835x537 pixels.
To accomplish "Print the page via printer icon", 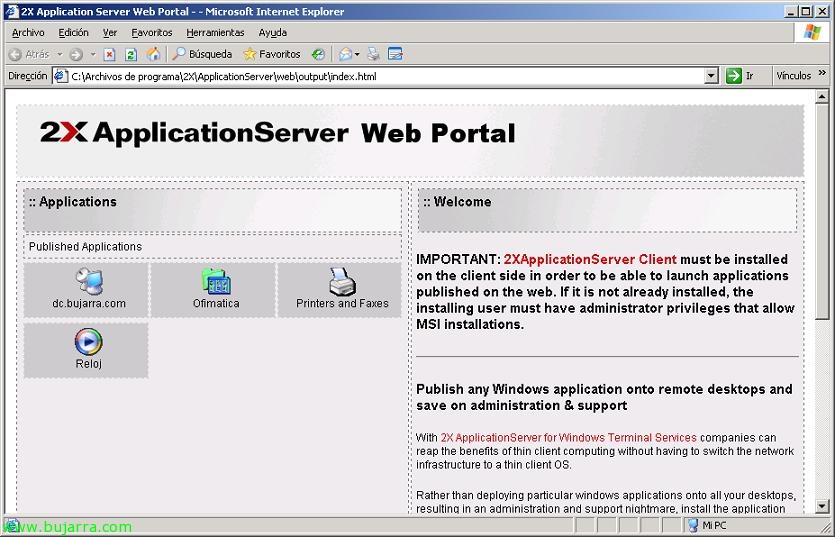I will [373, 54].
